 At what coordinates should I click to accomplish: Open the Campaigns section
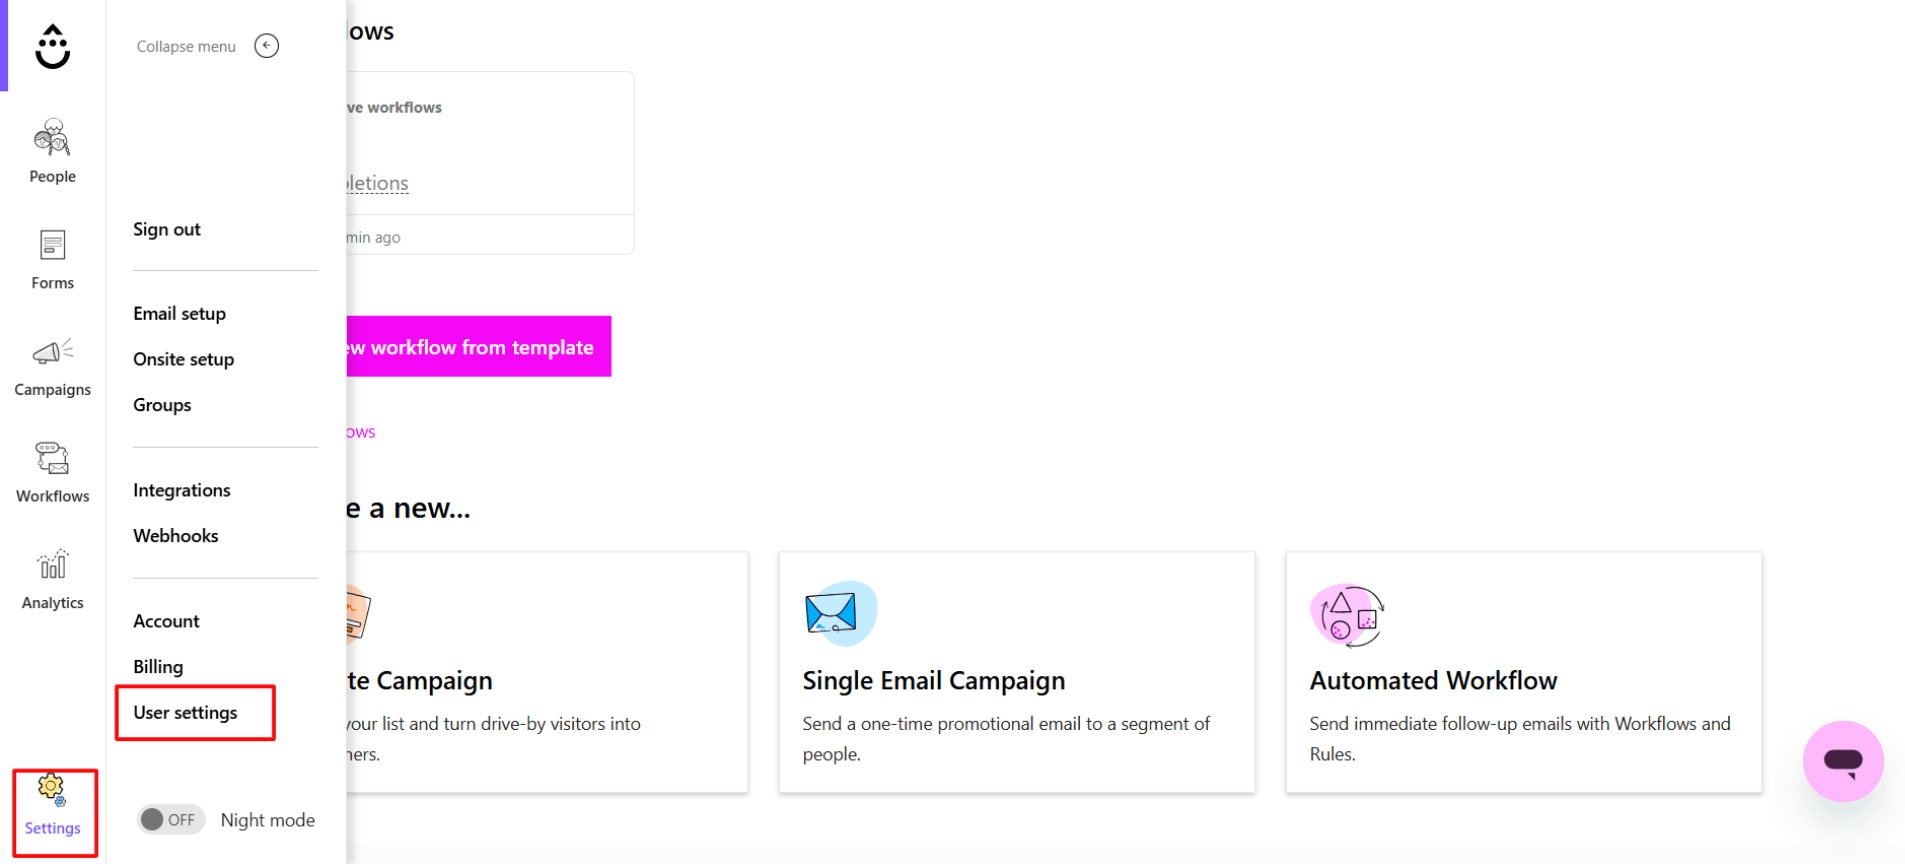[x=52, y=366]
